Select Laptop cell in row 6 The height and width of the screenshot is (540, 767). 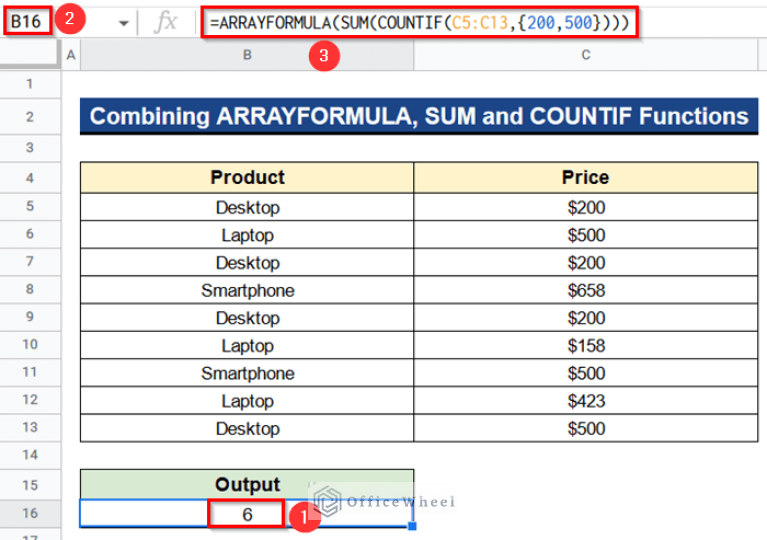coord(247,235)
